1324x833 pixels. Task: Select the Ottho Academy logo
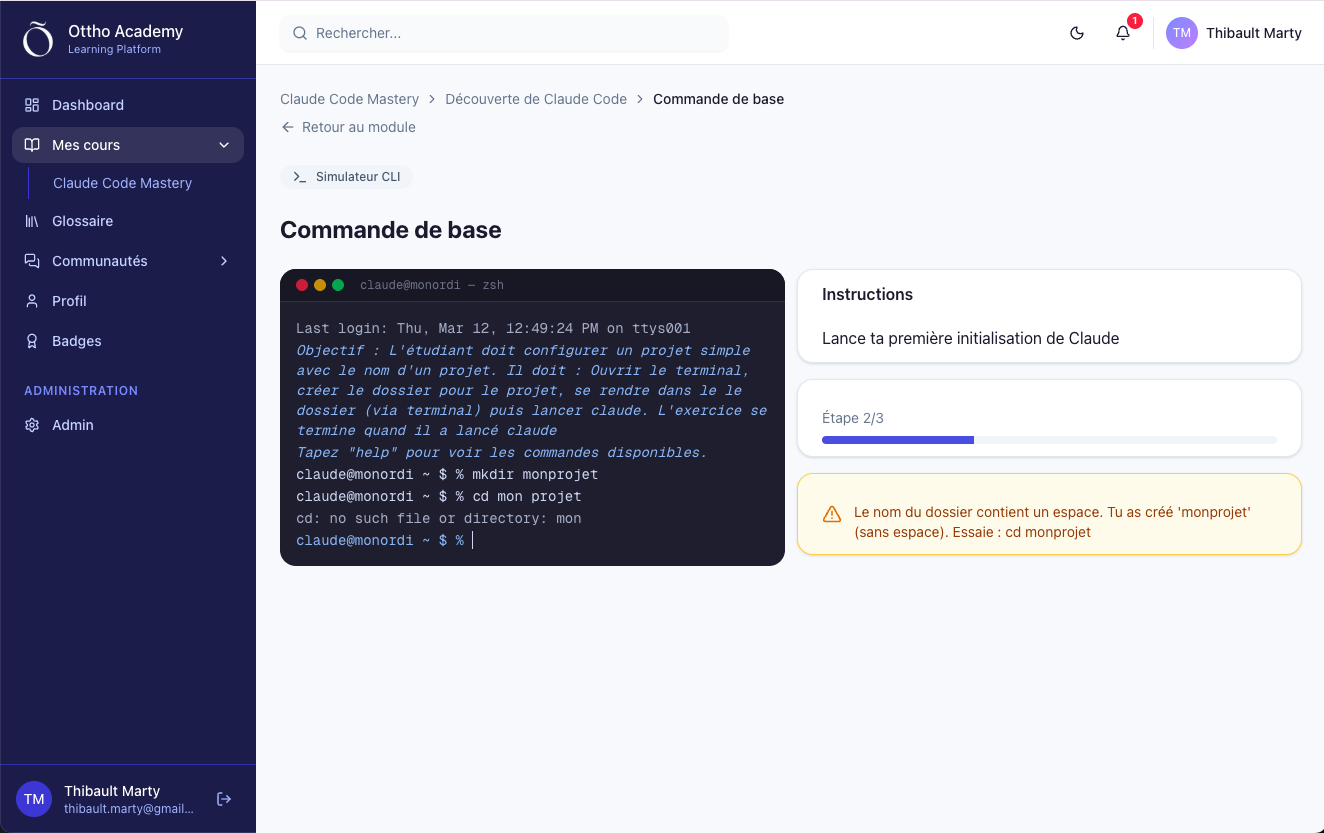point(38,39)
